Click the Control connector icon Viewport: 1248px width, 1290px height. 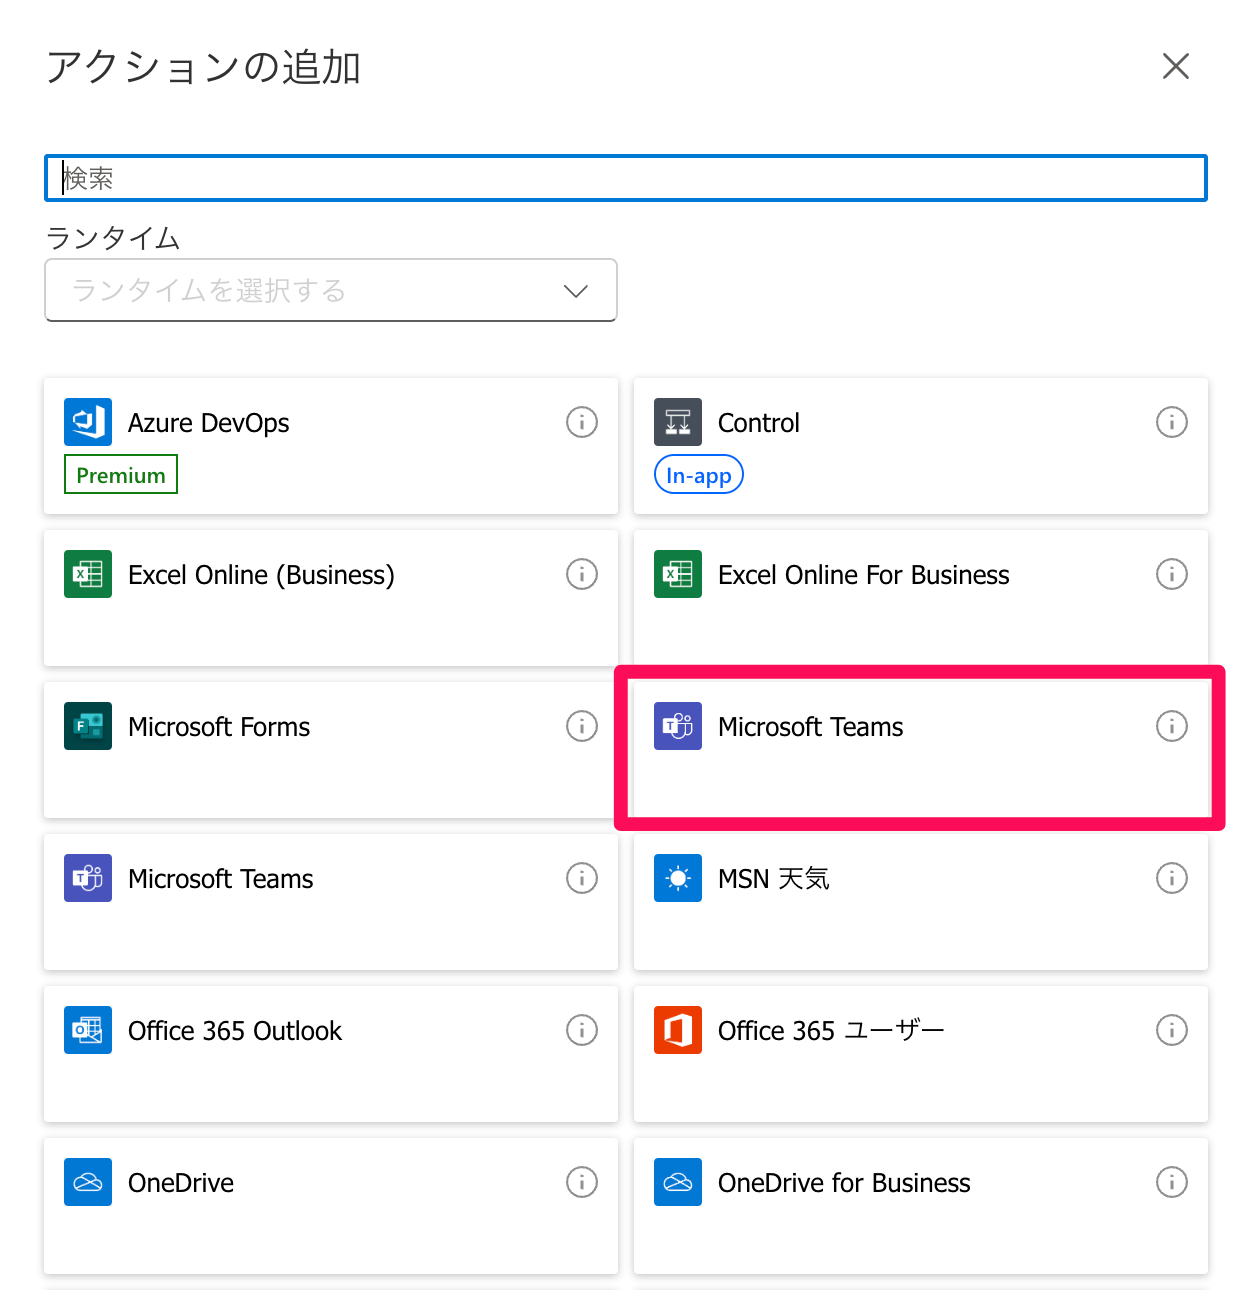pyautogui.click(x=678, y=422)
